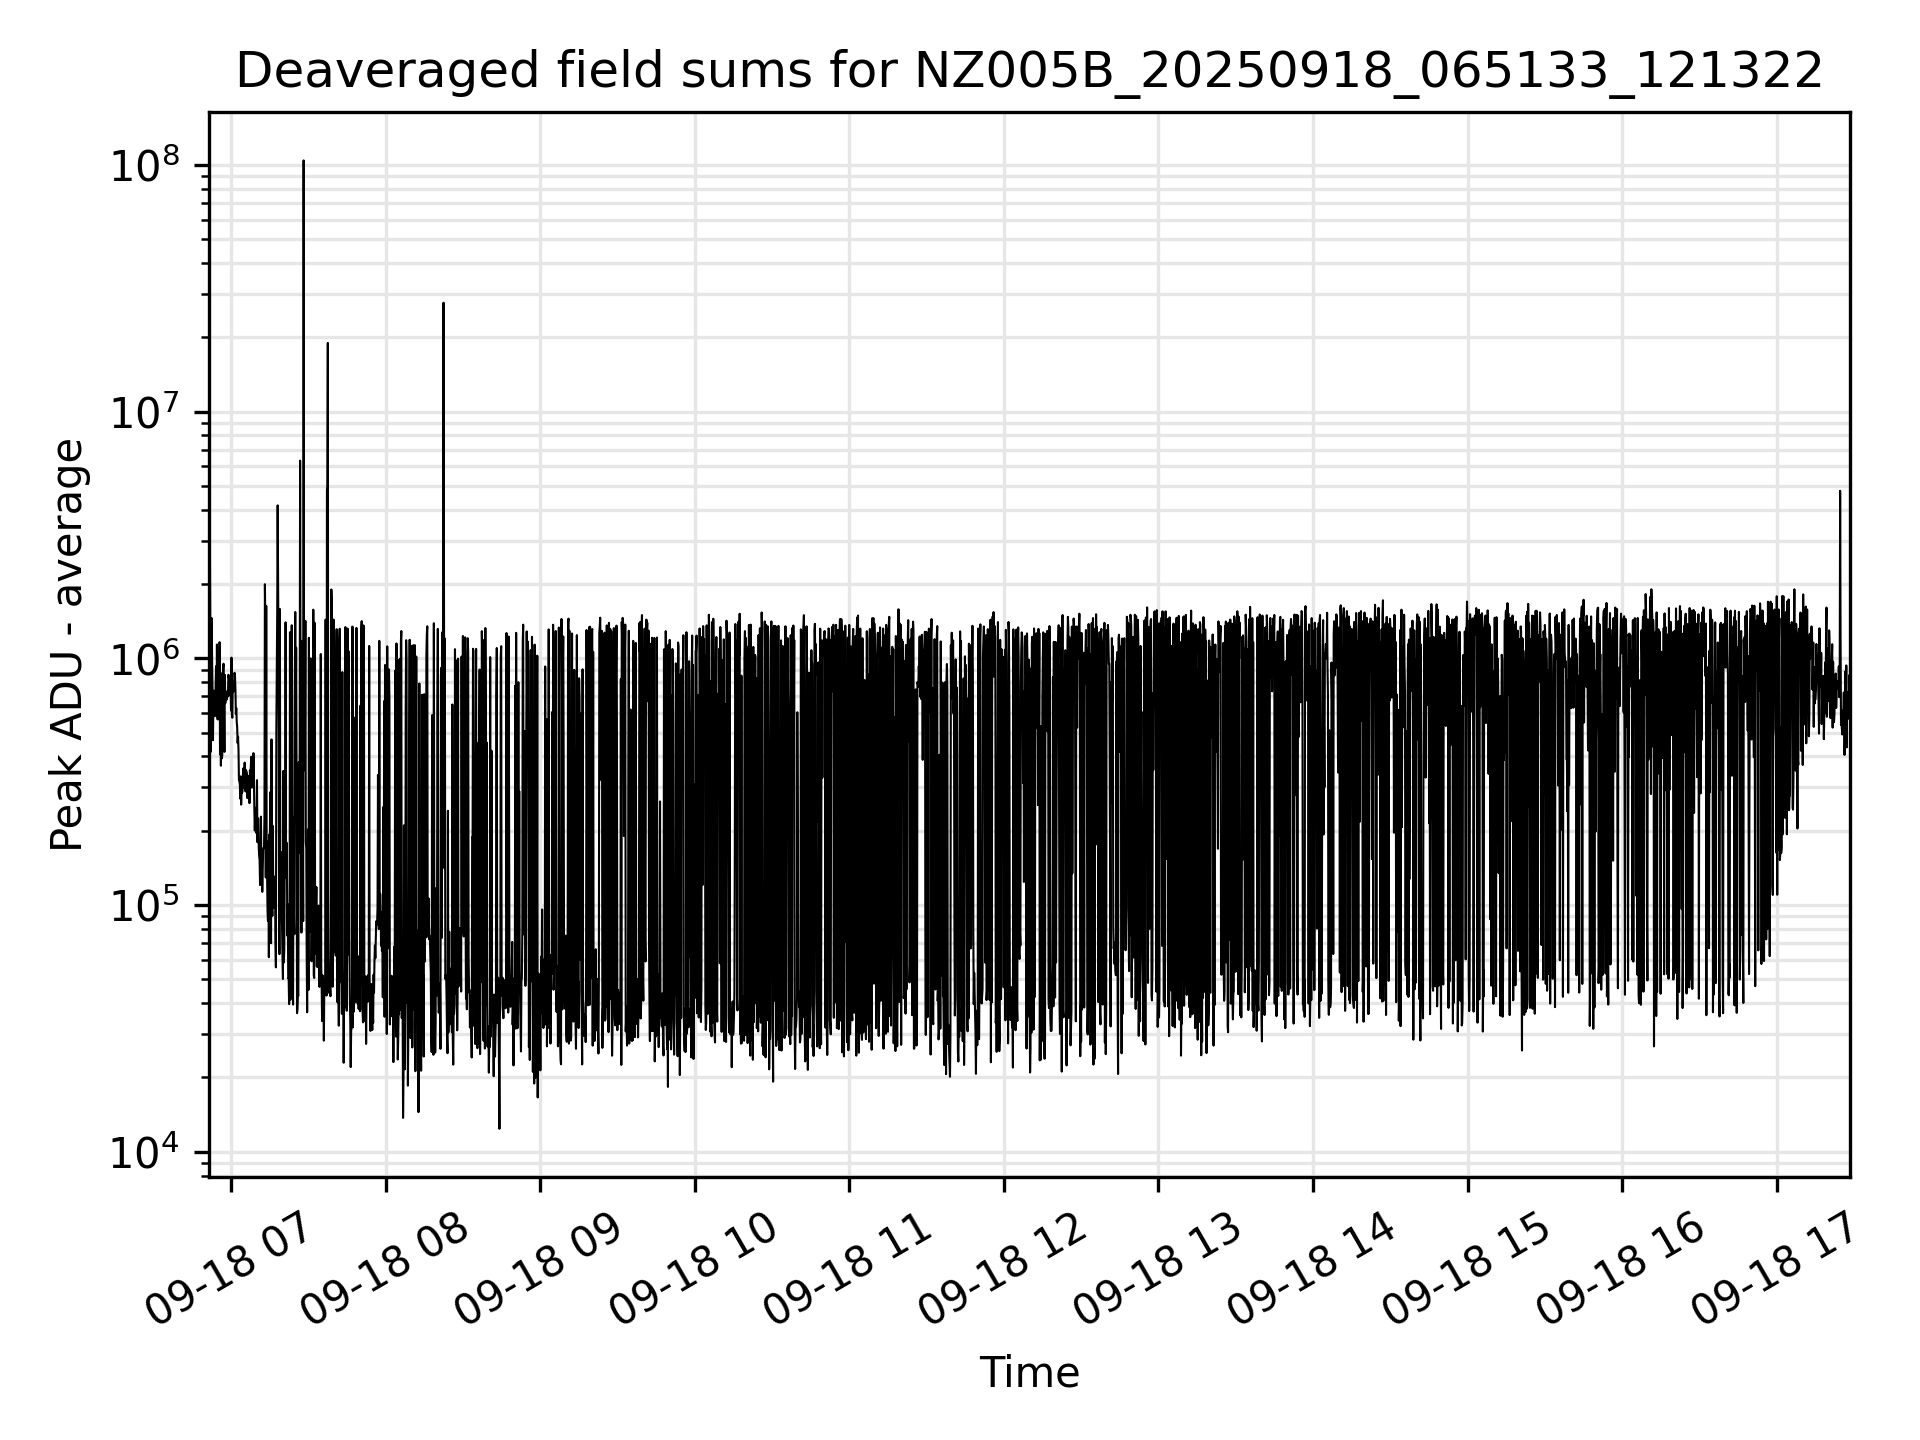Click the x-axis tick label '09-18 17'
Screen dimensions: 1920x1440
coord(1774,1268)
